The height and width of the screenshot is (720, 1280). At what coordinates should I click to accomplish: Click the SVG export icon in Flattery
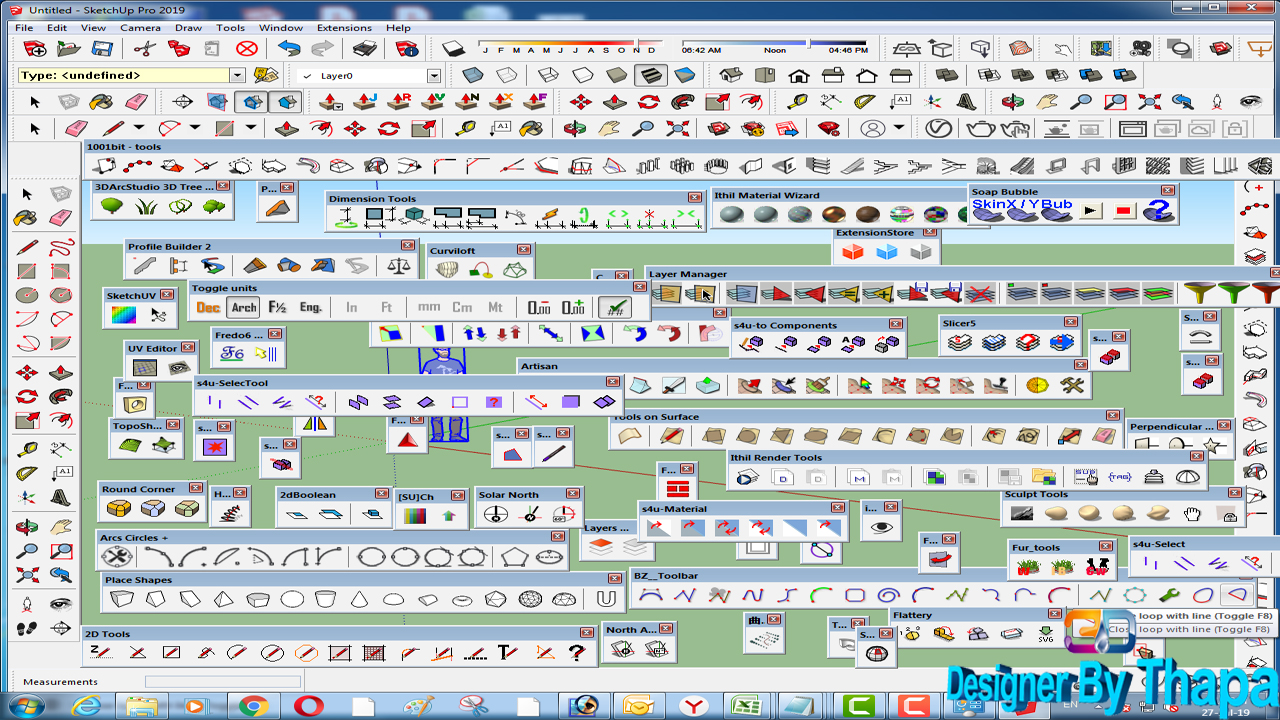1045,633
